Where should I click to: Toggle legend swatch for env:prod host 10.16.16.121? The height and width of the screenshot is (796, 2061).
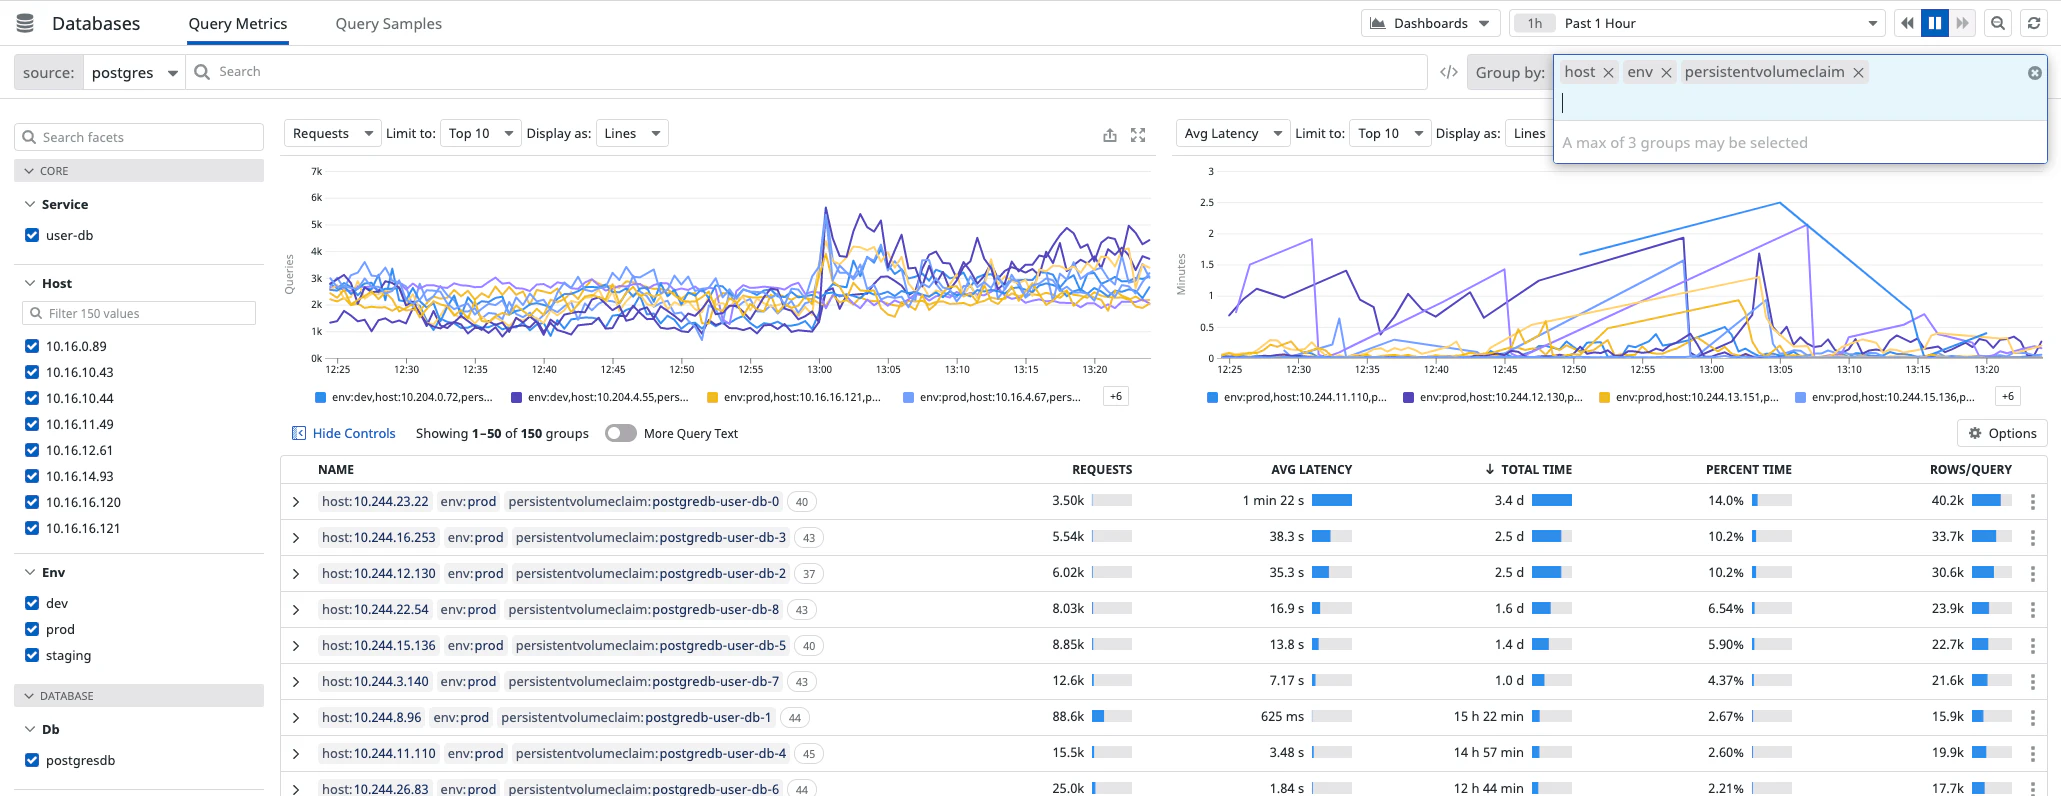pyautogui.click(x=713, y=397)
